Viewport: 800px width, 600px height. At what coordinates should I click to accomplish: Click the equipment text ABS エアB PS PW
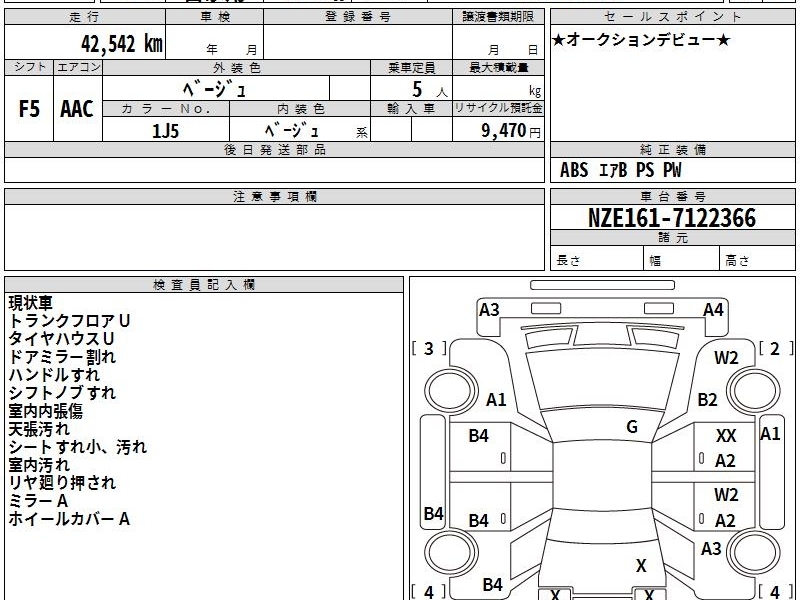click(x=620, y=170)
